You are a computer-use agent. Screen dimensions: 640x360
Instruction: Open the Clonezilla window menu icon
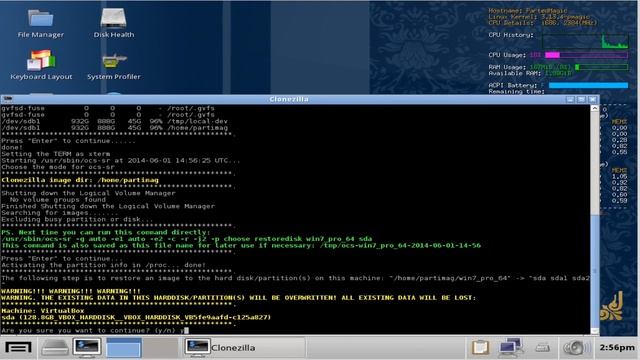(x=7, y=99)
